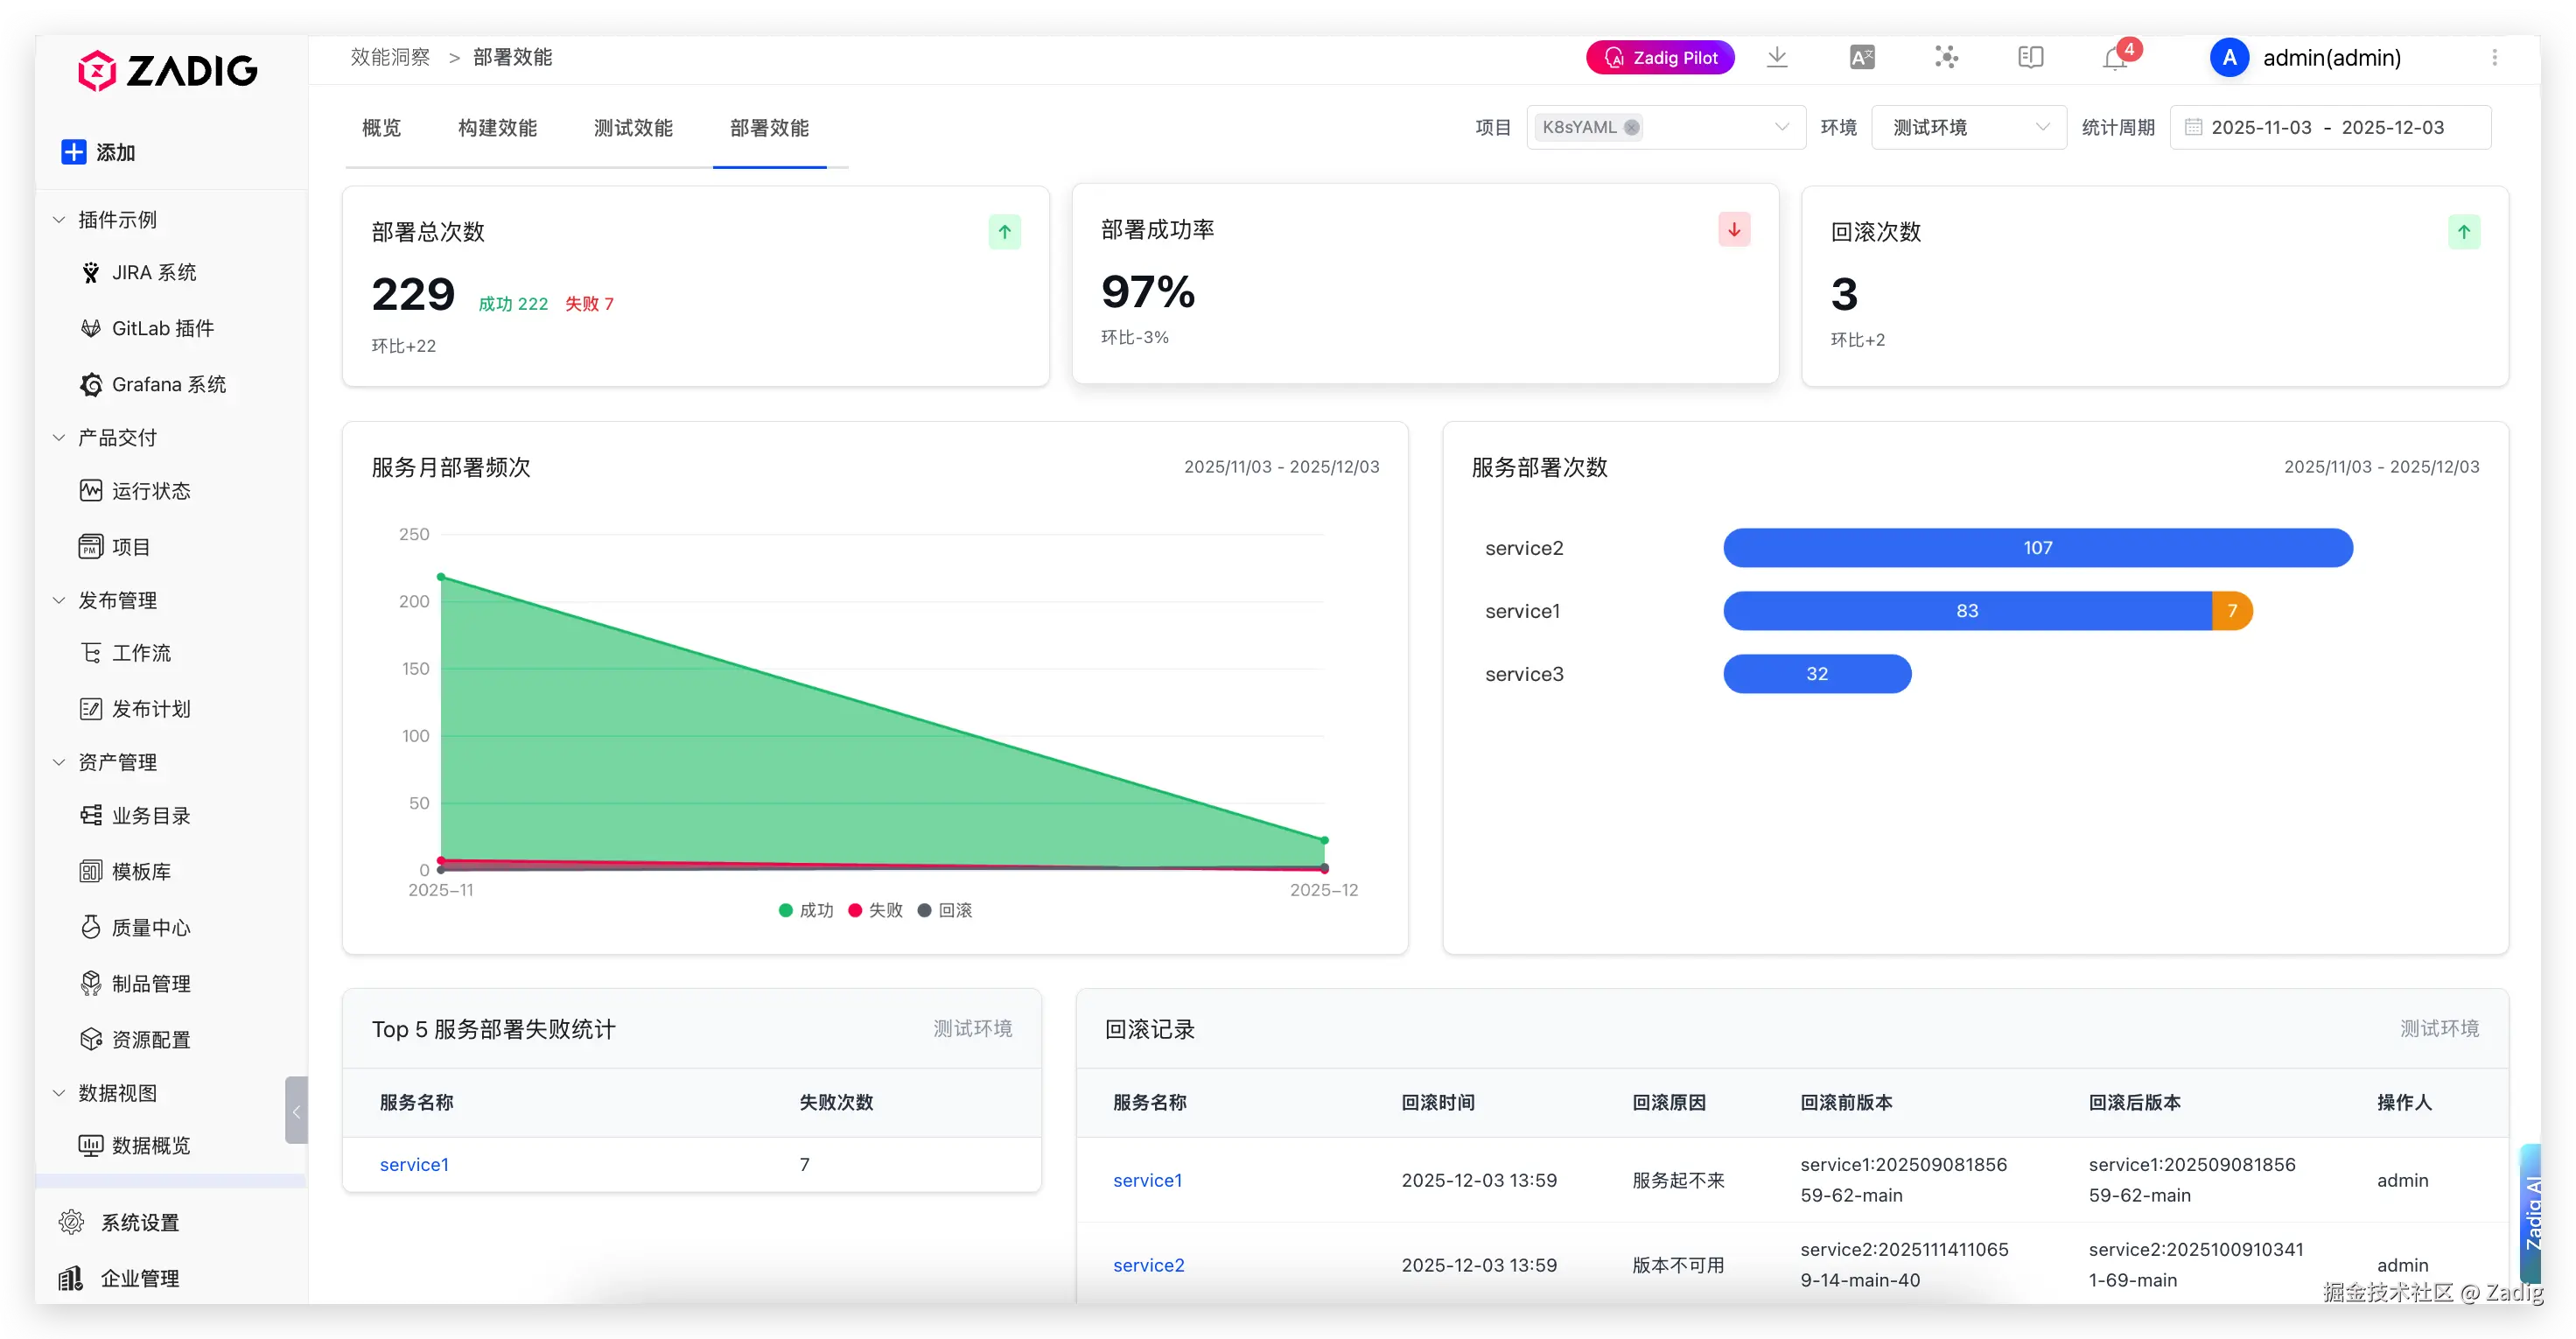The image size is (2576, 1339).
Task: Open the 环境 测试环境 dropdown
Action: [x=1968, y=127]
